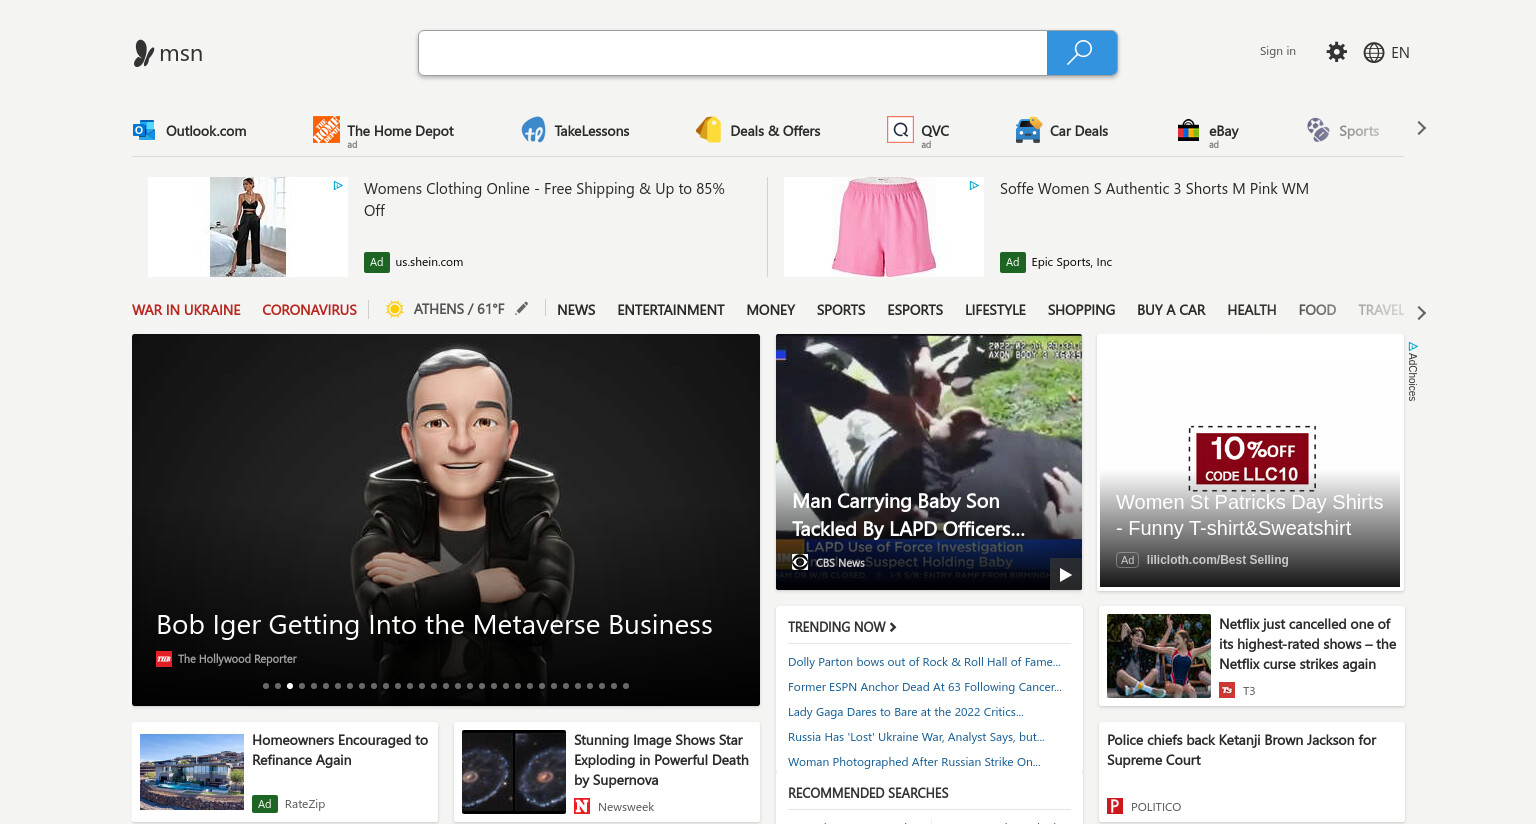
Task: Click RECOMMENDED SEARCHES heading
Action: click(x=868, y=793)
